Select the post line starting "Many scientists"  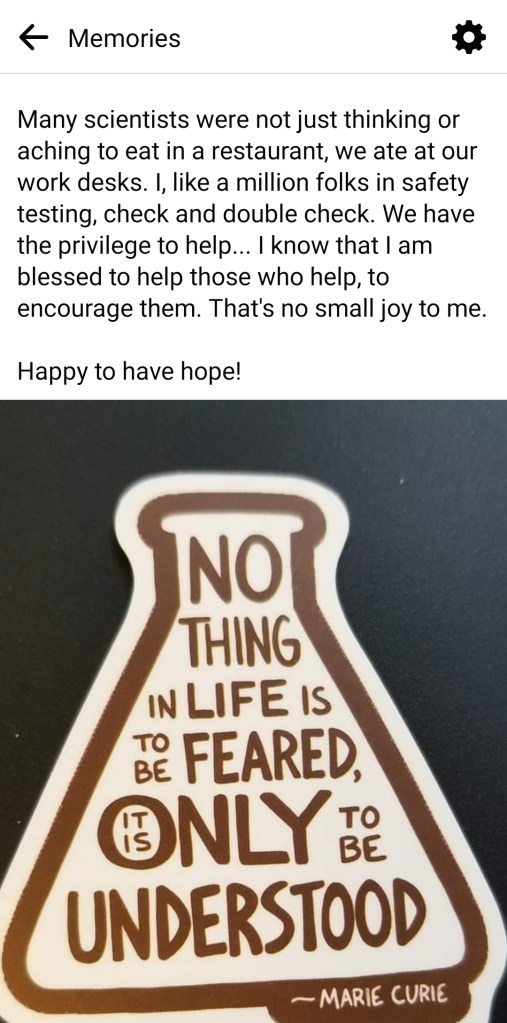click(x=239, y=120)
